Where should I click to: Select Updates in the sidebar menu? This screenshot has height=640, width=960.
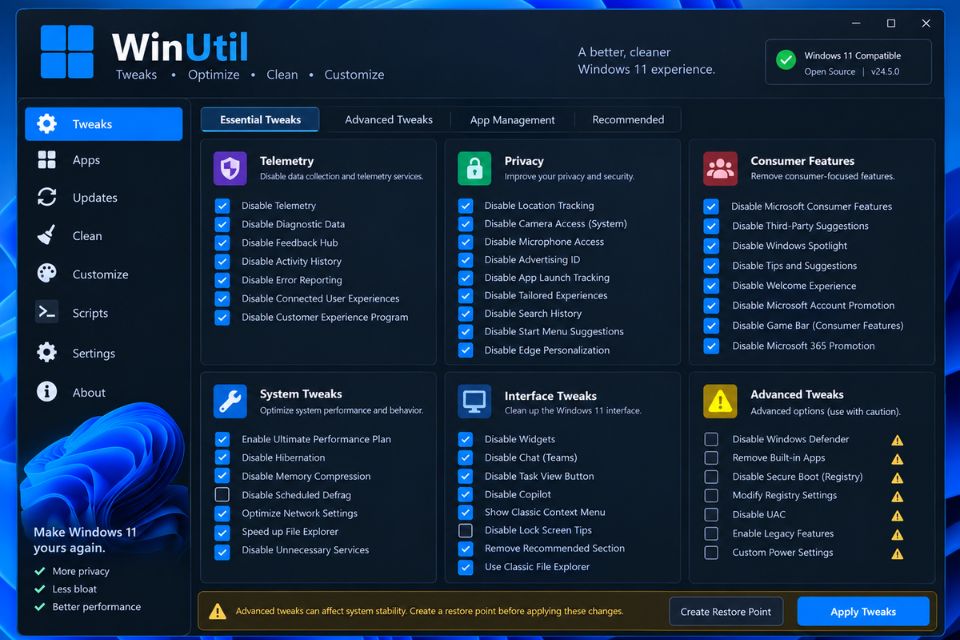(103, 197)
